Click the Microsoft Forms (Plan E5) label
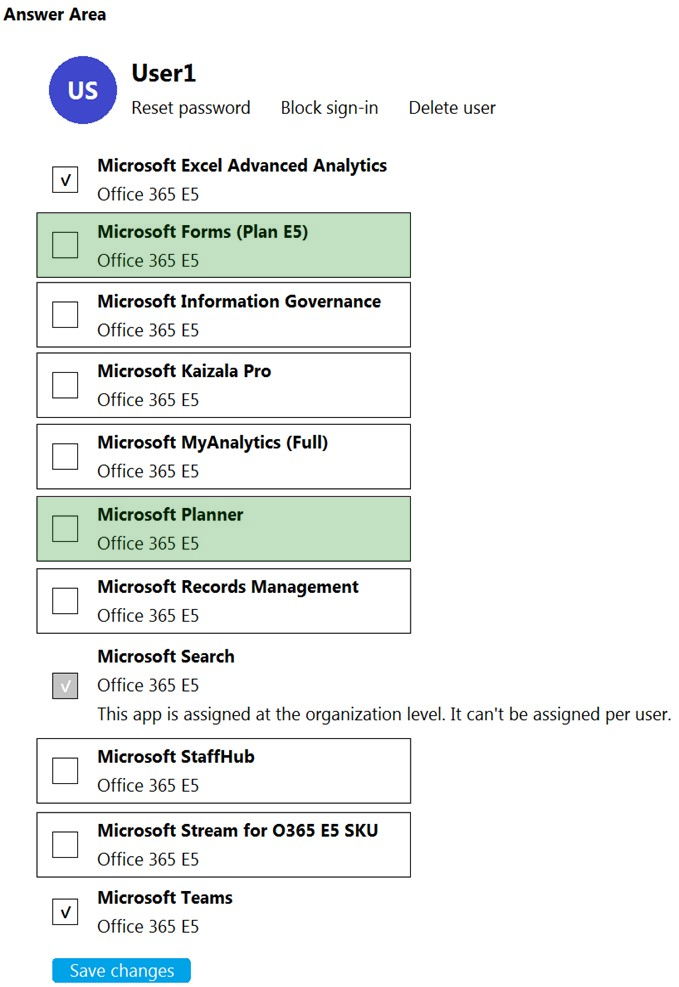The height and width of the screenshot is (987, 679). click(x=203, y=232)
